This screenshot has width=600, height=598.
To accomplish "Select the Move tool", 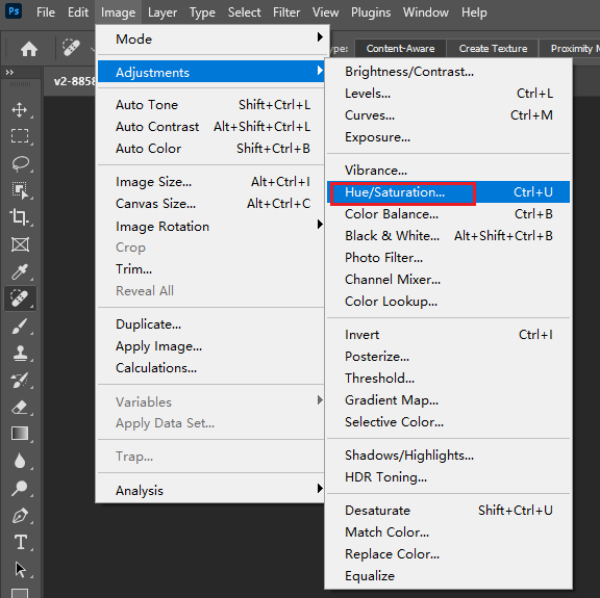I will tap(19, 109).
